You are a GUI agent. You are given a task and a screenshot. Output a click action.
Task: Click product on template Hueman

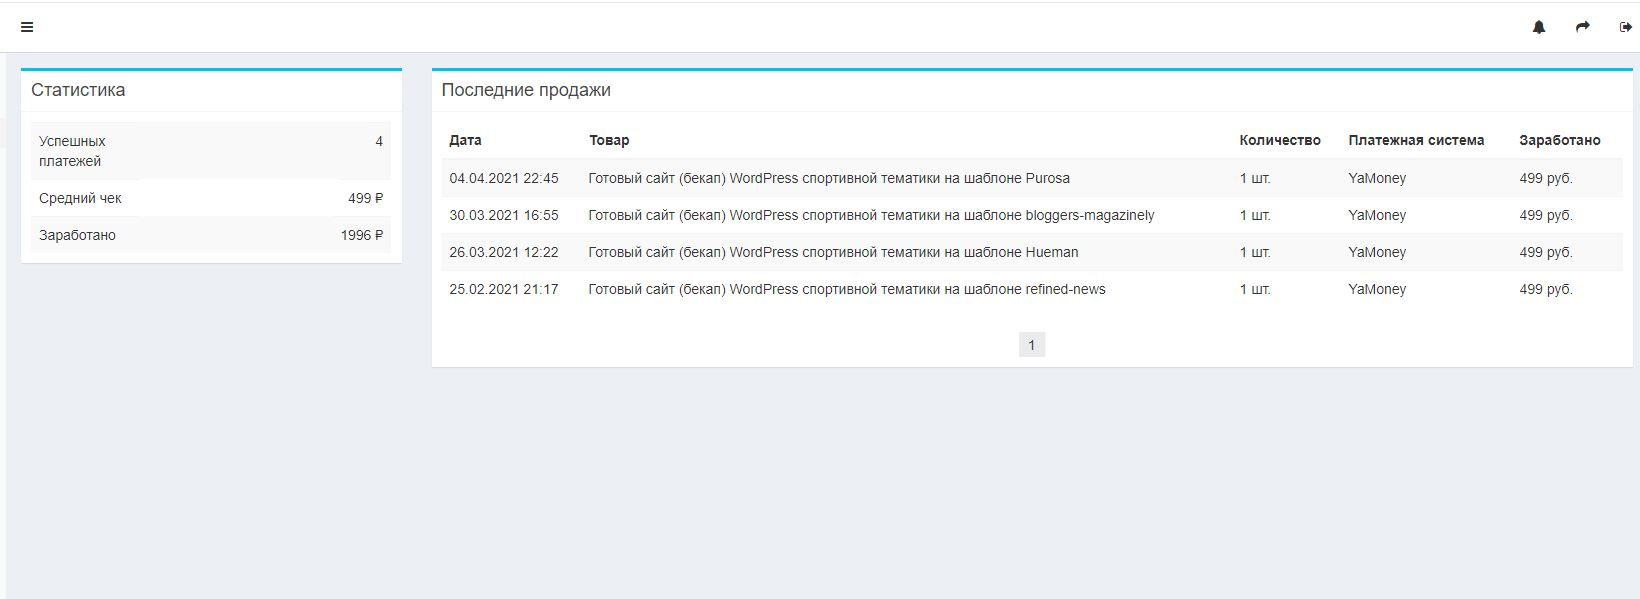pos(833,252)
